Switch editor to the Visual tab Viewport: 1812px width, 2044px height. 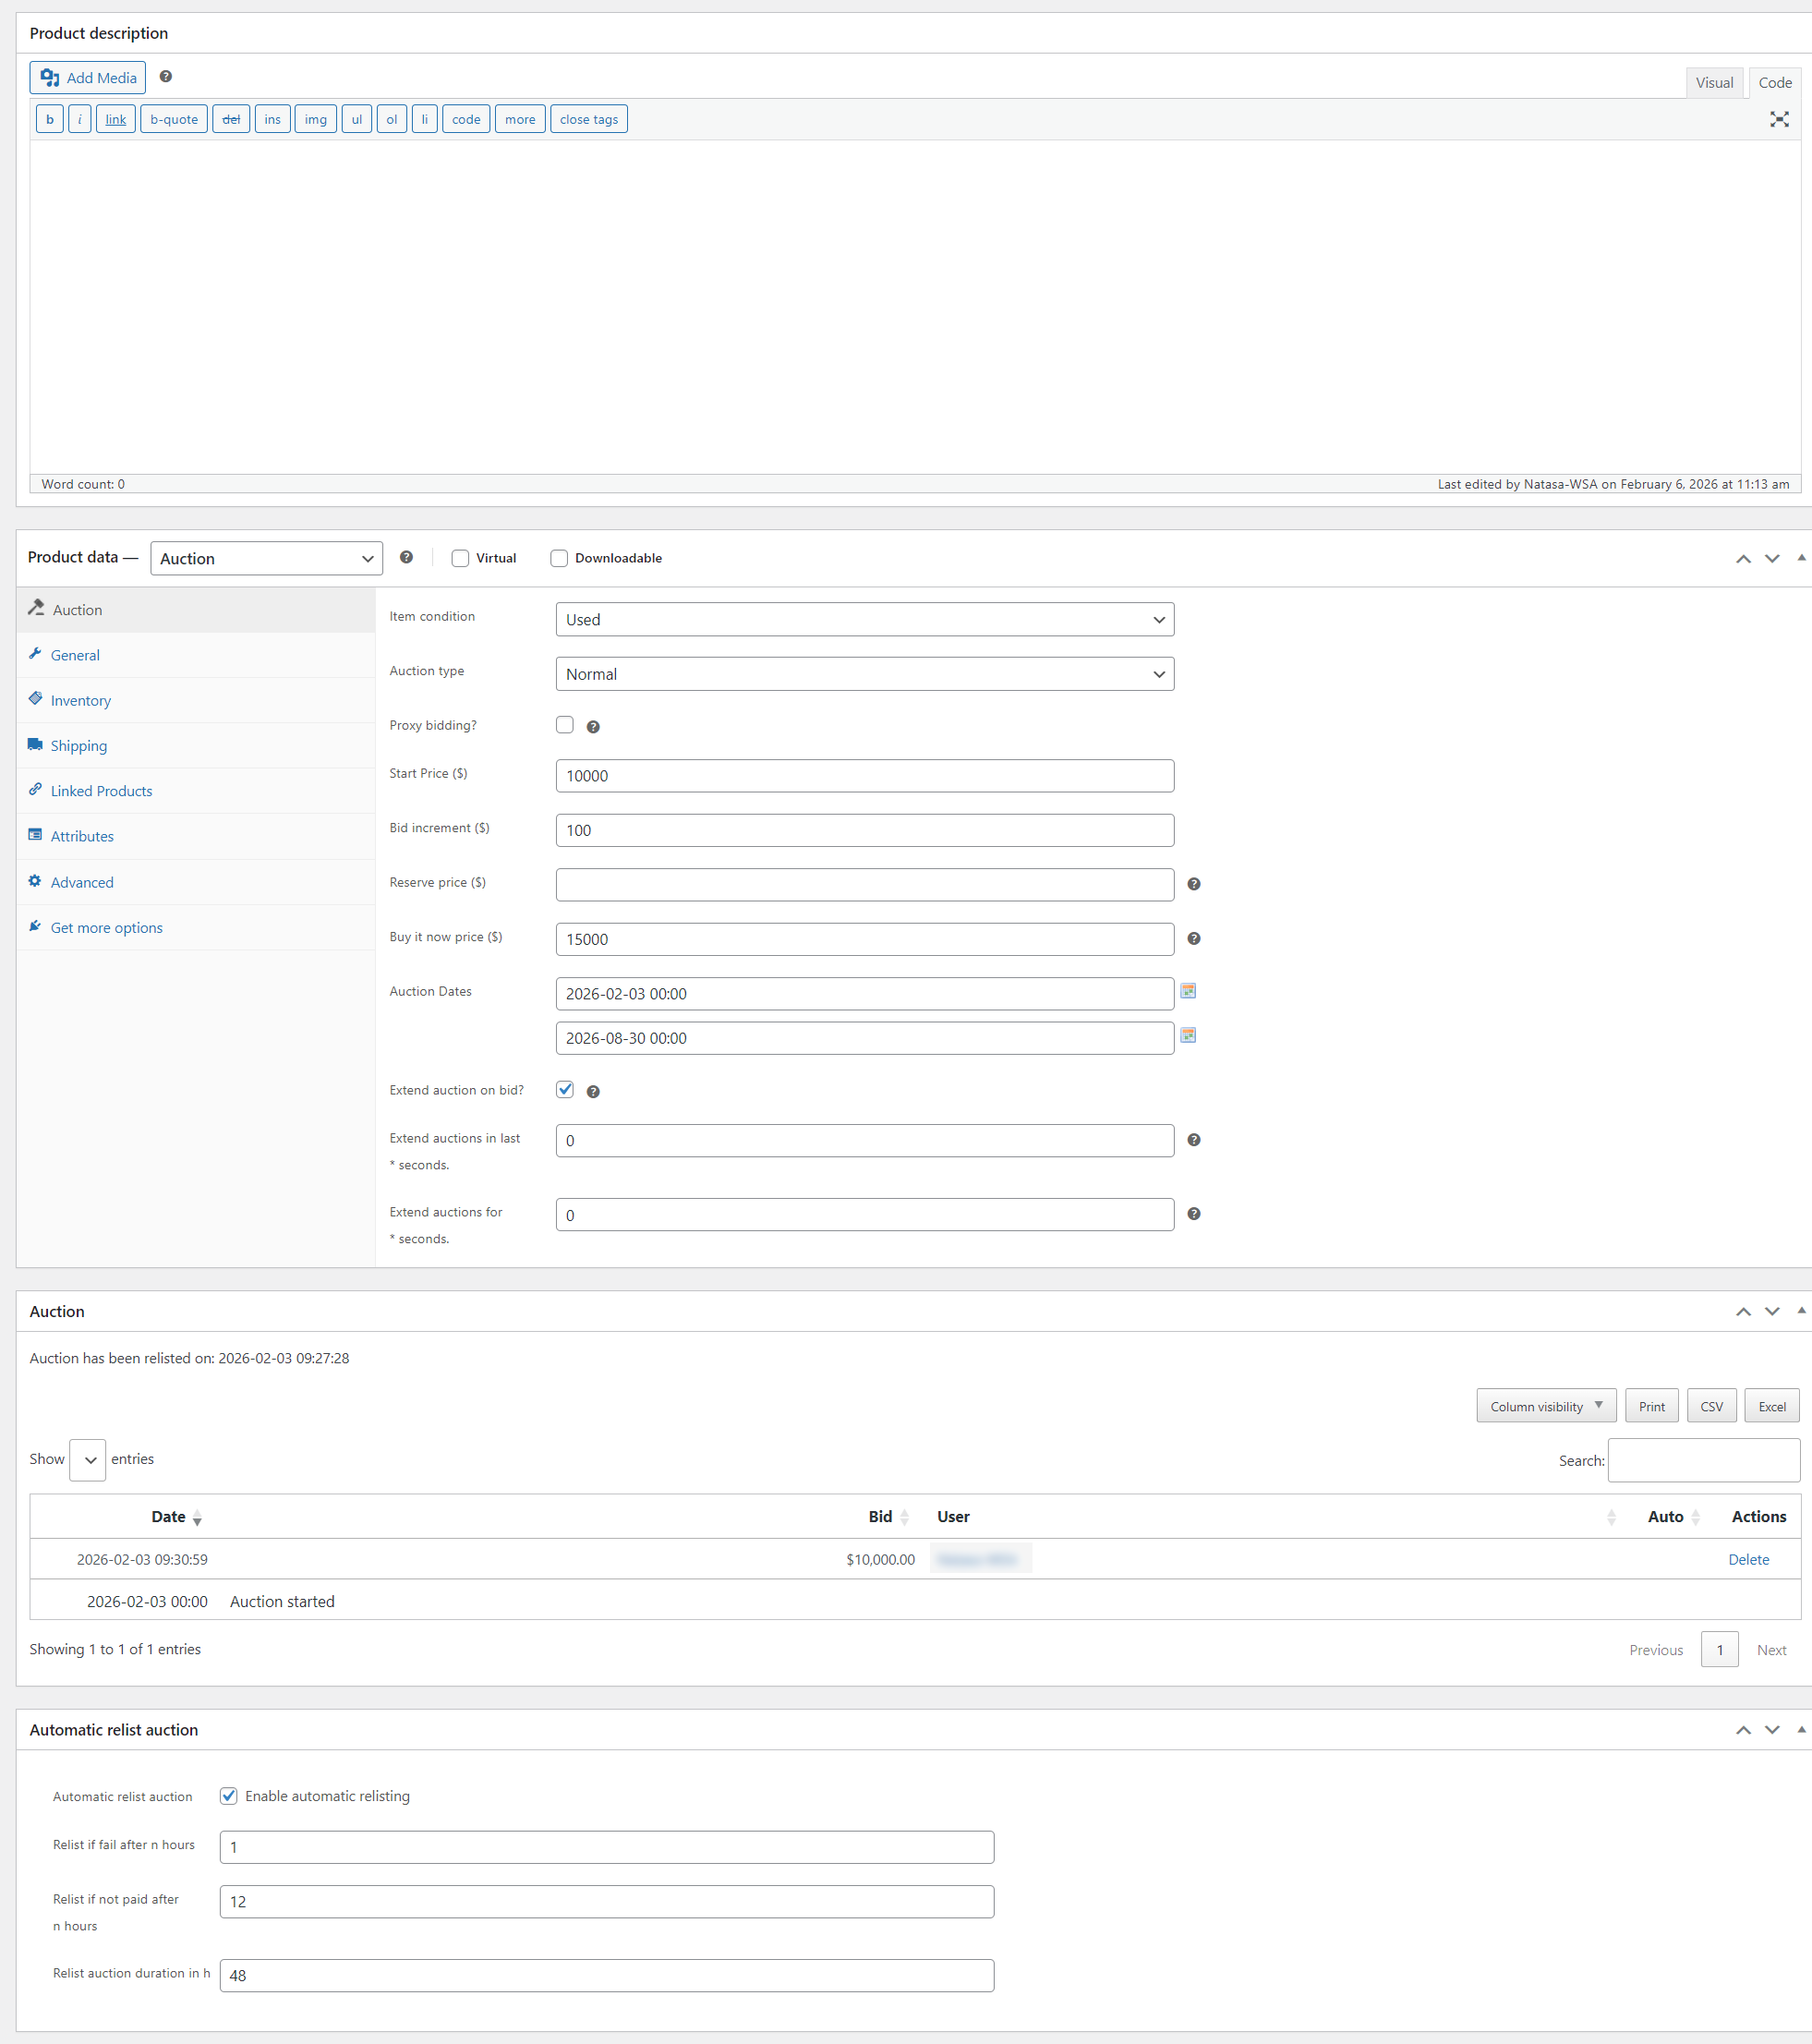point(1713,83)
